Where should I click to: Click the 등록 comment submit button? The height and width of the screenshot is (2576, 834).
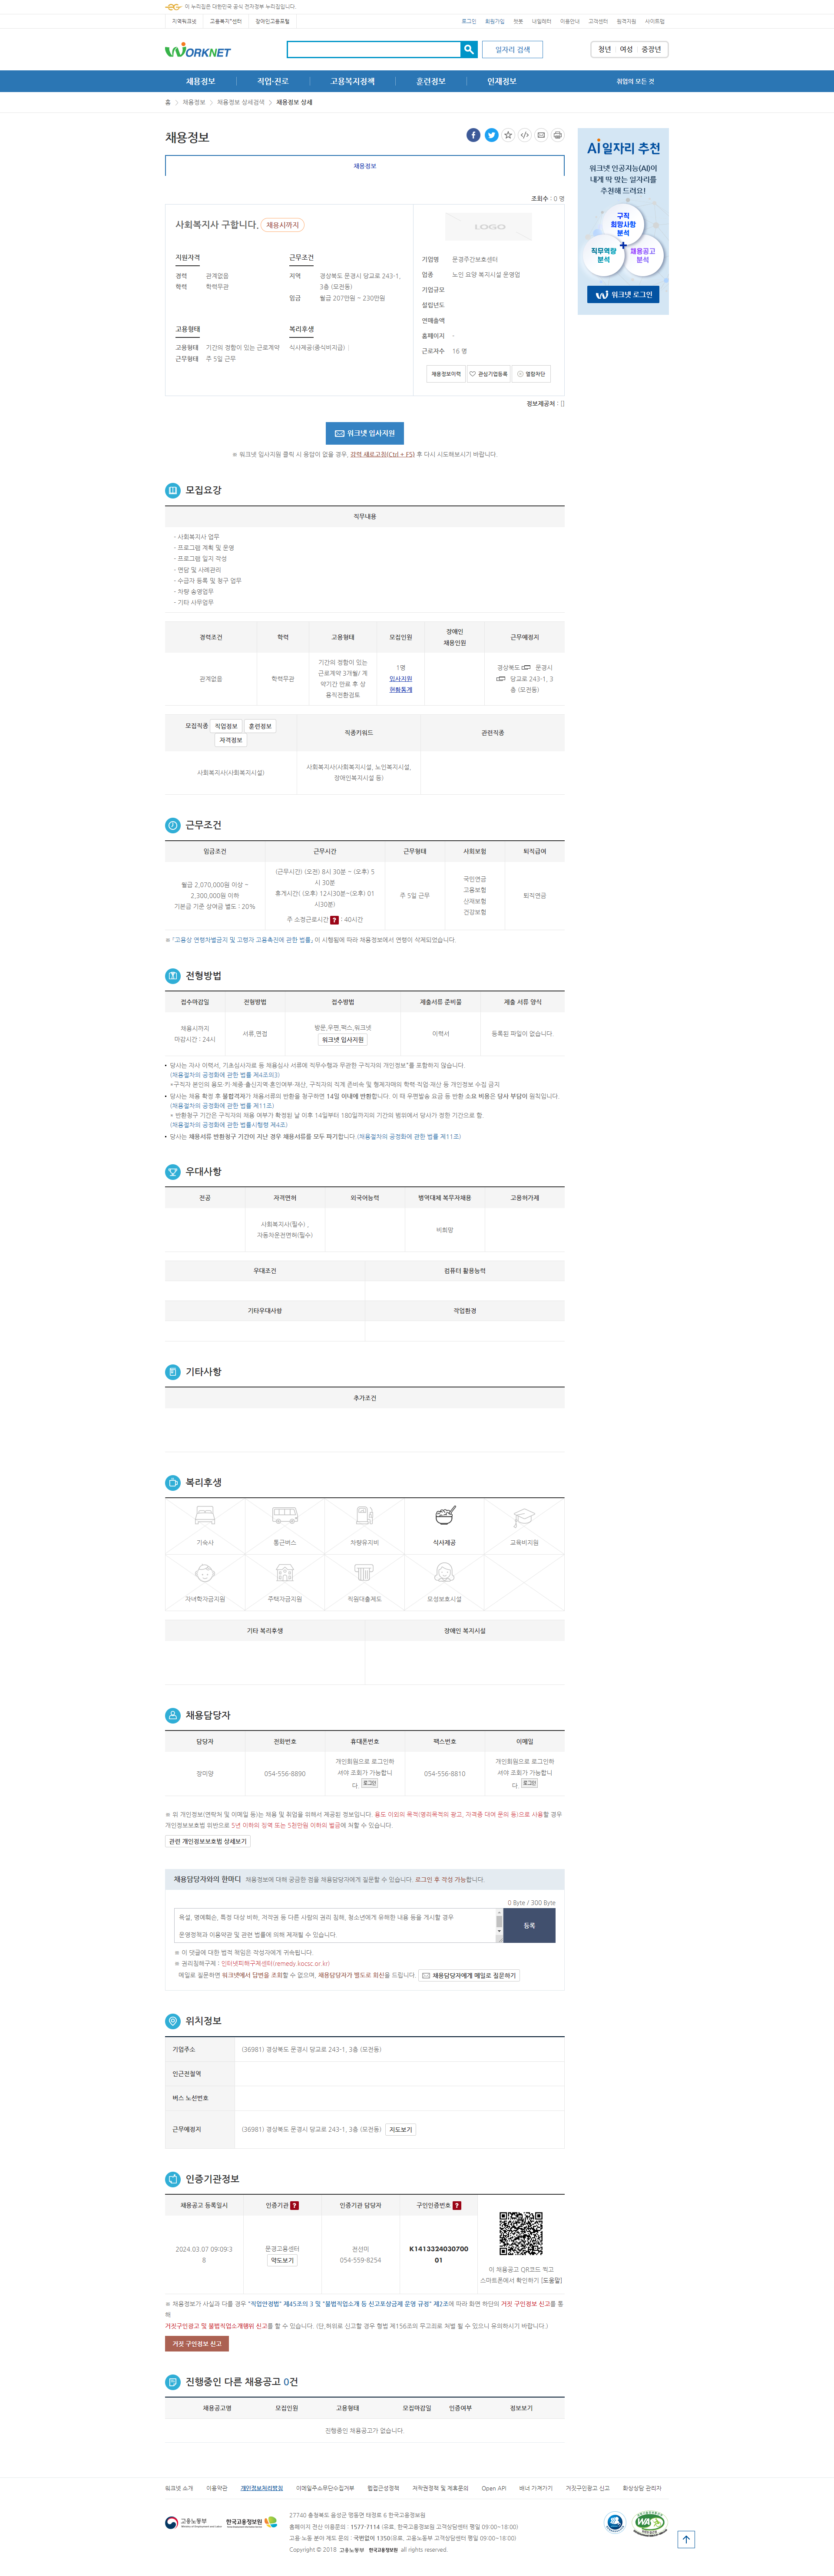[529, 1925]
